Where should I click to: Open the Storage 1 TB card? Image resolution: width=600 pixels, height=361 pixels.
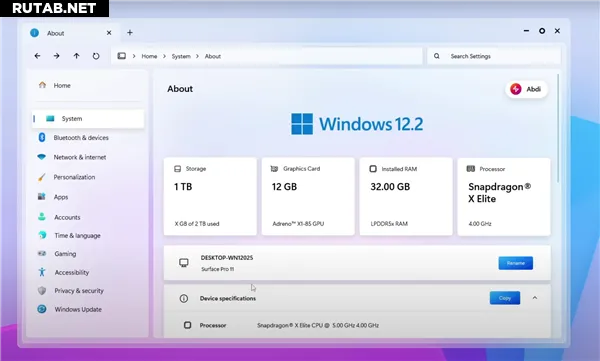(210, 196)
